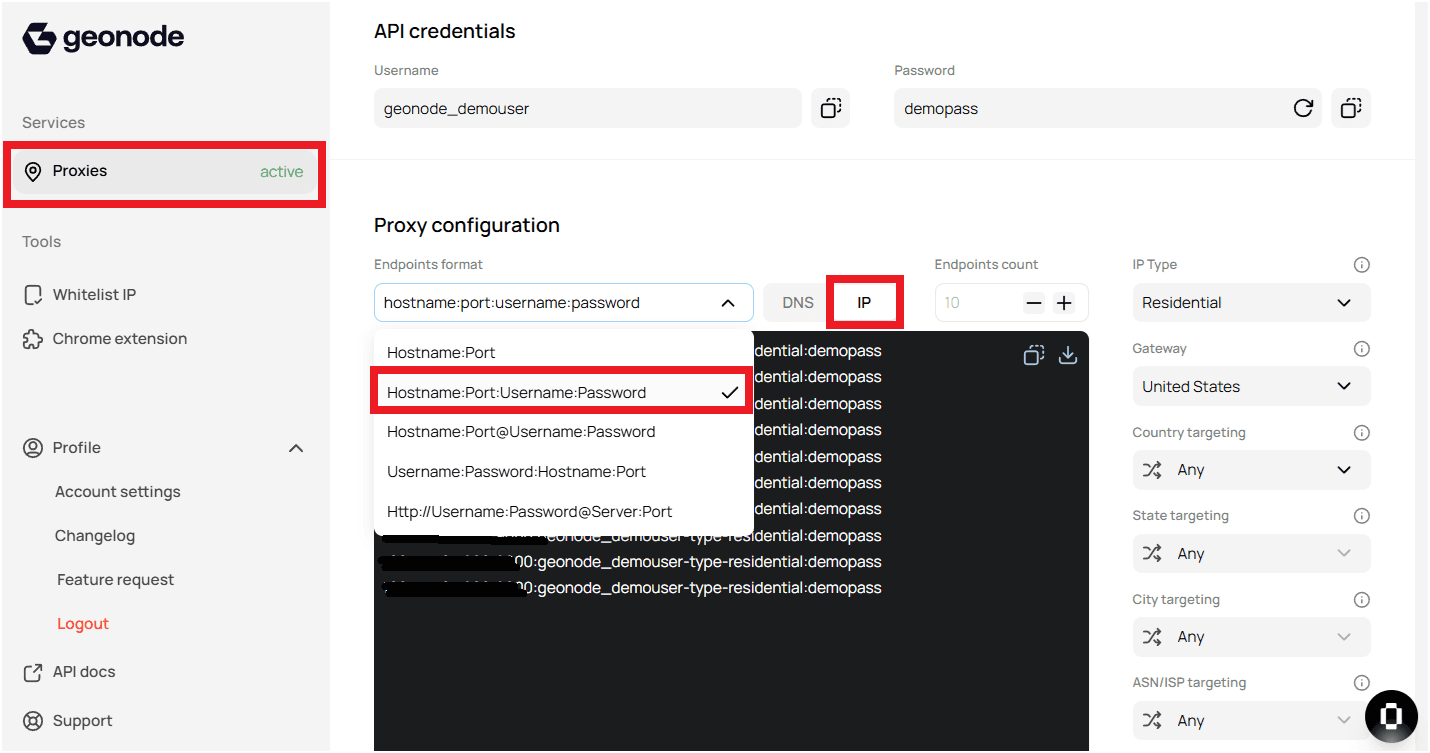Copy the username to clipboard
Screen dimensions: 1430x753
pos(830,108)
